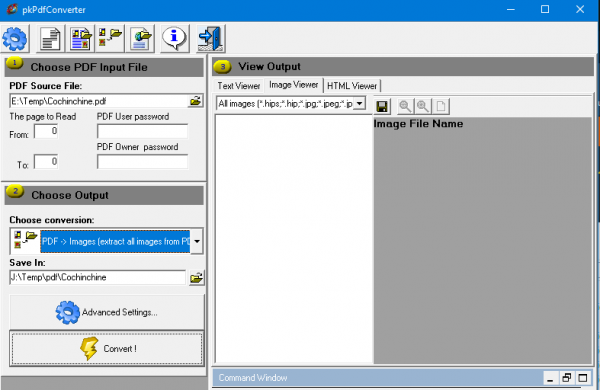Click the Command Window title bar
This screenshot has height=390, width=600.
click(378, 378)
